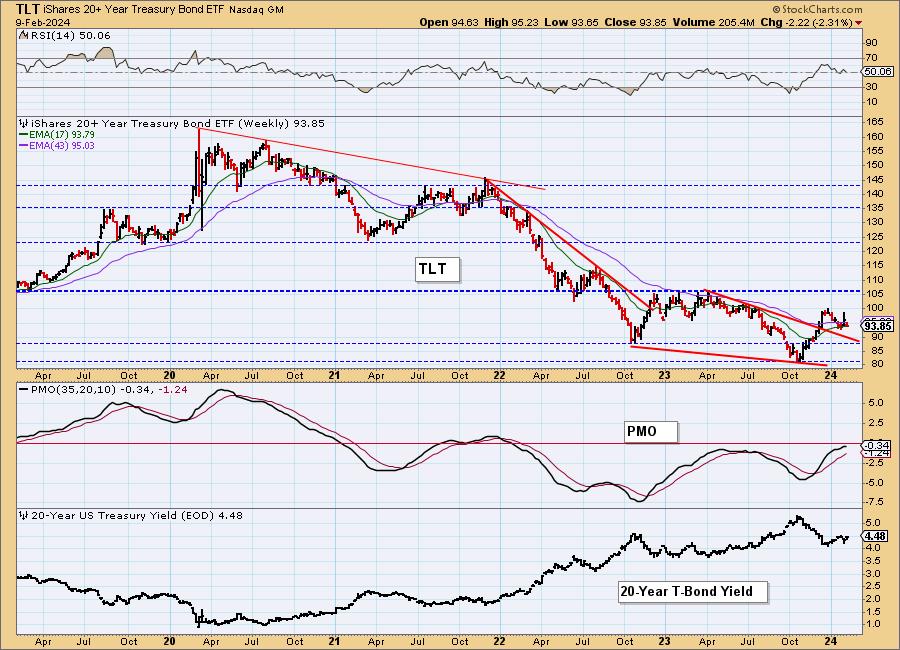
Task: Click the EMA(17) 93.79 legend entry
Action: point(57,134)
